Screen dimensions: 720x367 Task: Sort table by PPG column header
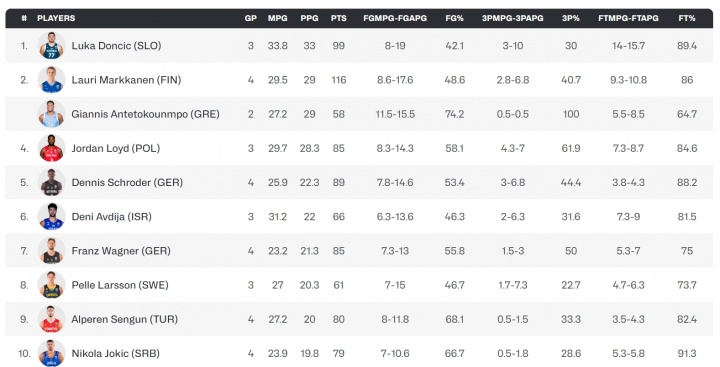309,18
